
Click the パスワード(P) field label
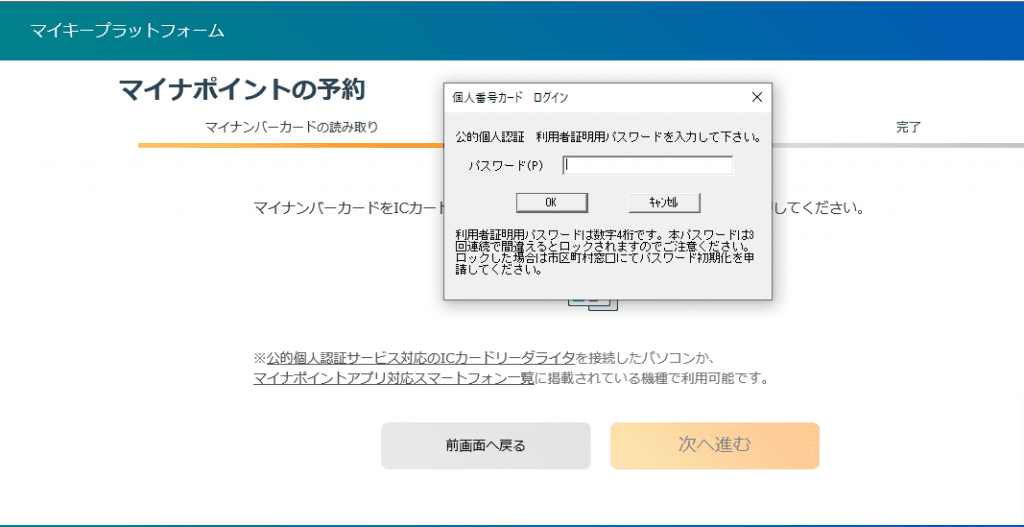506,166
